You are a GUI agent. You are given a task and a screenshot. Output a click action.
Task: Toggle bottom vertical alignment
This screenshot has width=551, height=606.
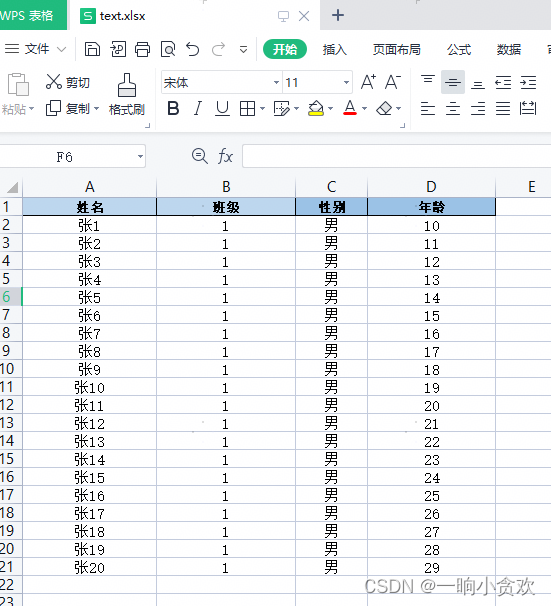pos(478,84)
